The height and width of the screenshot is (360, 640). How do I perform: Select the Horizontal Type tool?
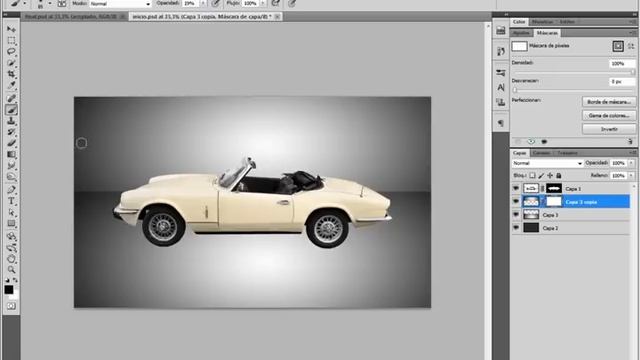coord(11,201)
